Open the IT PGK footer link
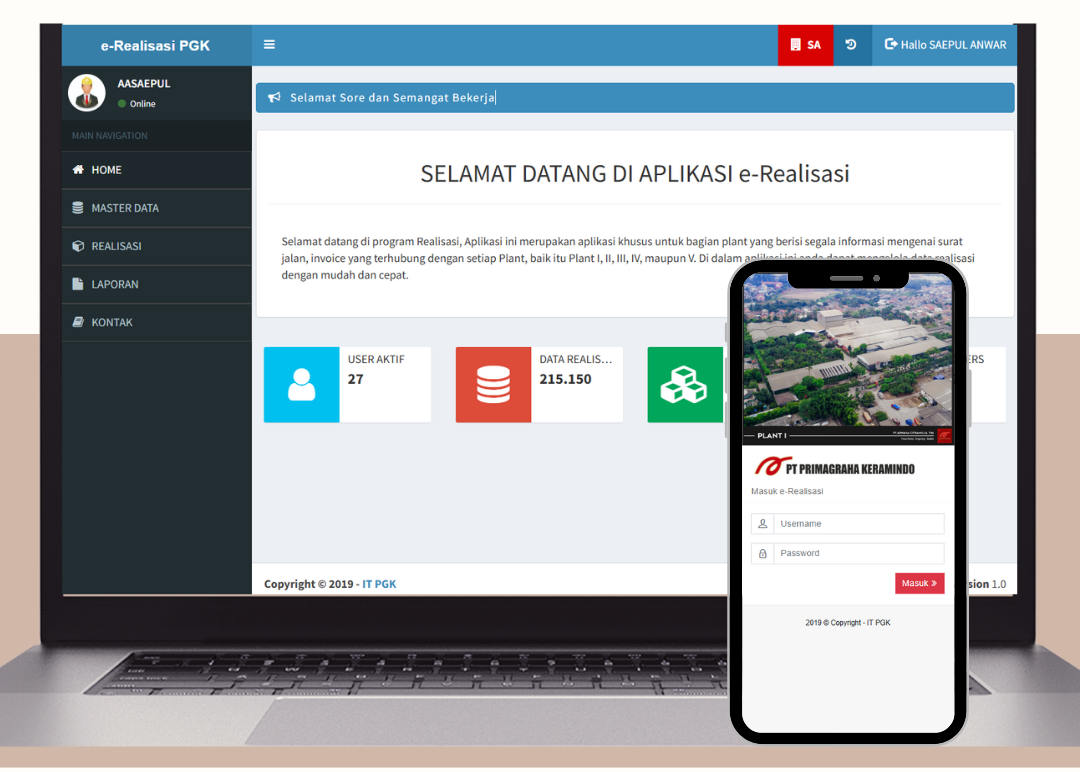Viewport: 1080px width, 772px height. coord(380,584)
